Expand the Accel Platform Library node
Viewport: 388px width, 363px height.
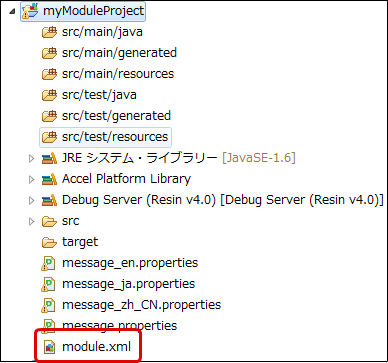(x=32, y=179)
